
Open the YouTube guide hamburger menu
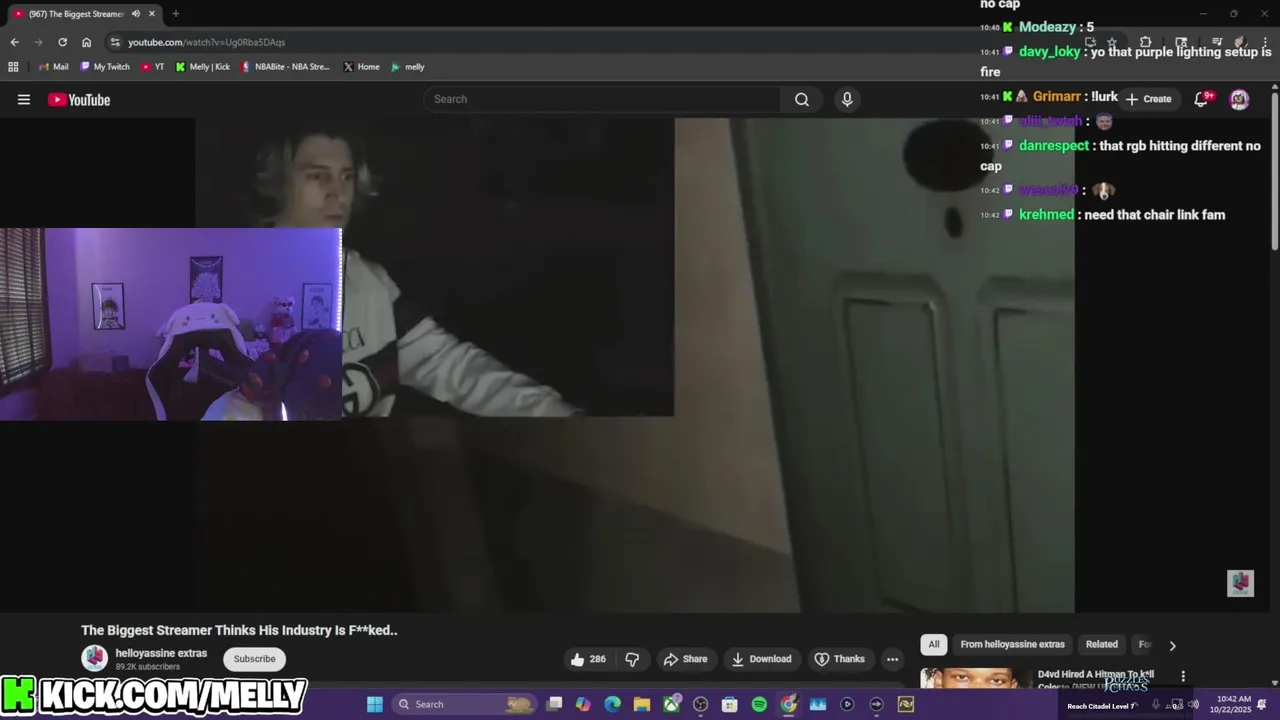click(x=24, y=99)
